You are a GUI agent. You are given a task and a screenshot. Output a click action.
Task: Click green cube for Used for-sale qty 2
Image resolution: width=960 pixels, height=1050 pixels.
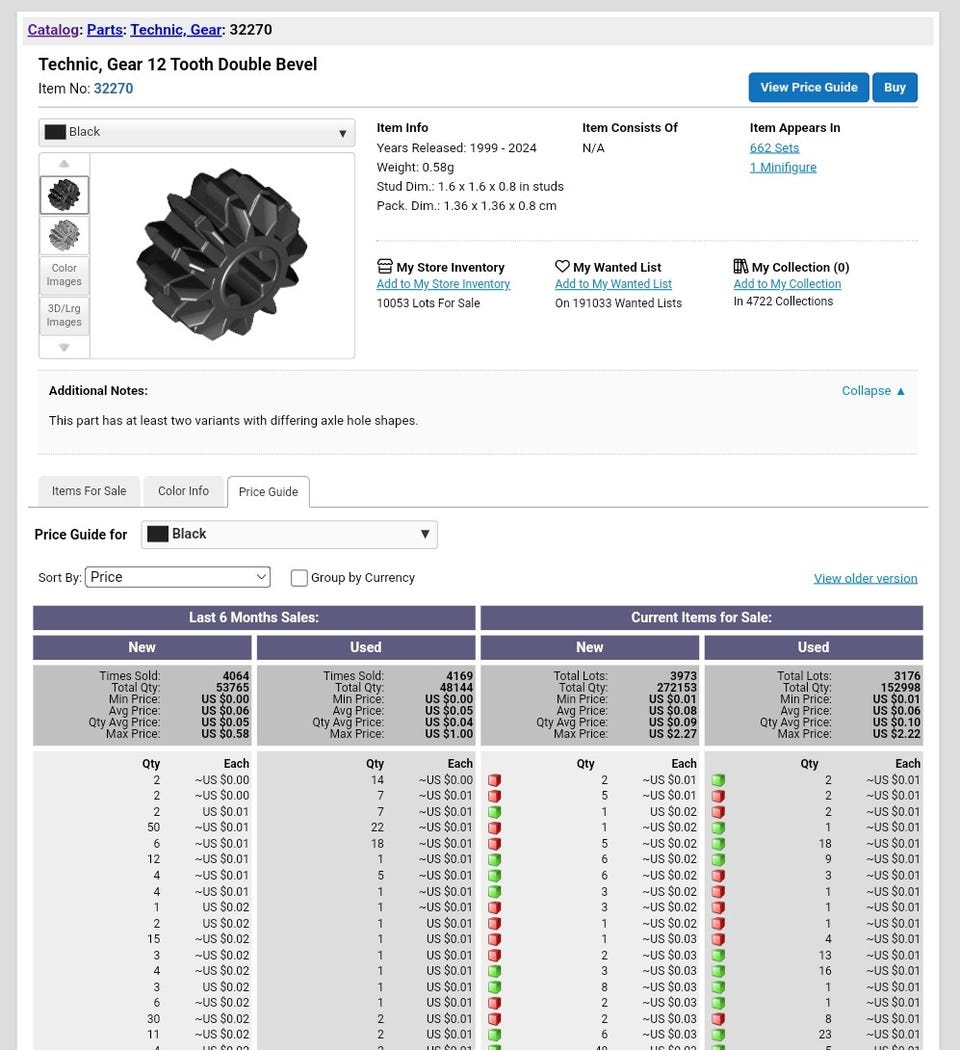pyautogui.click(x=718, y=780)
